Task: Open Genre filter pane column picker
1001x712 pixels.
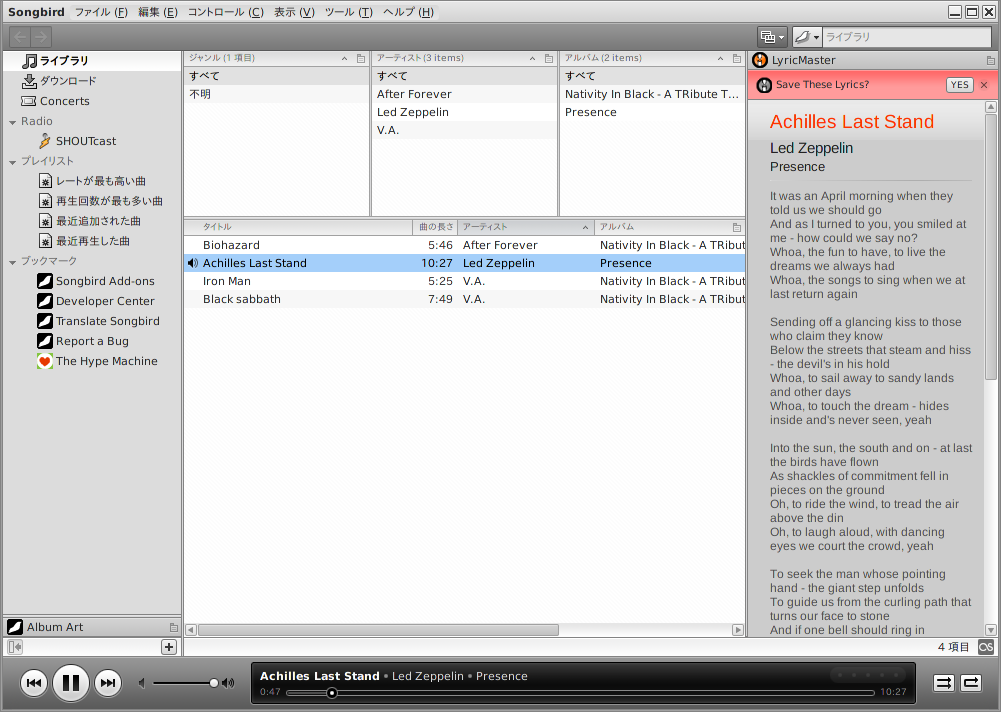Action: coord(361,59)
